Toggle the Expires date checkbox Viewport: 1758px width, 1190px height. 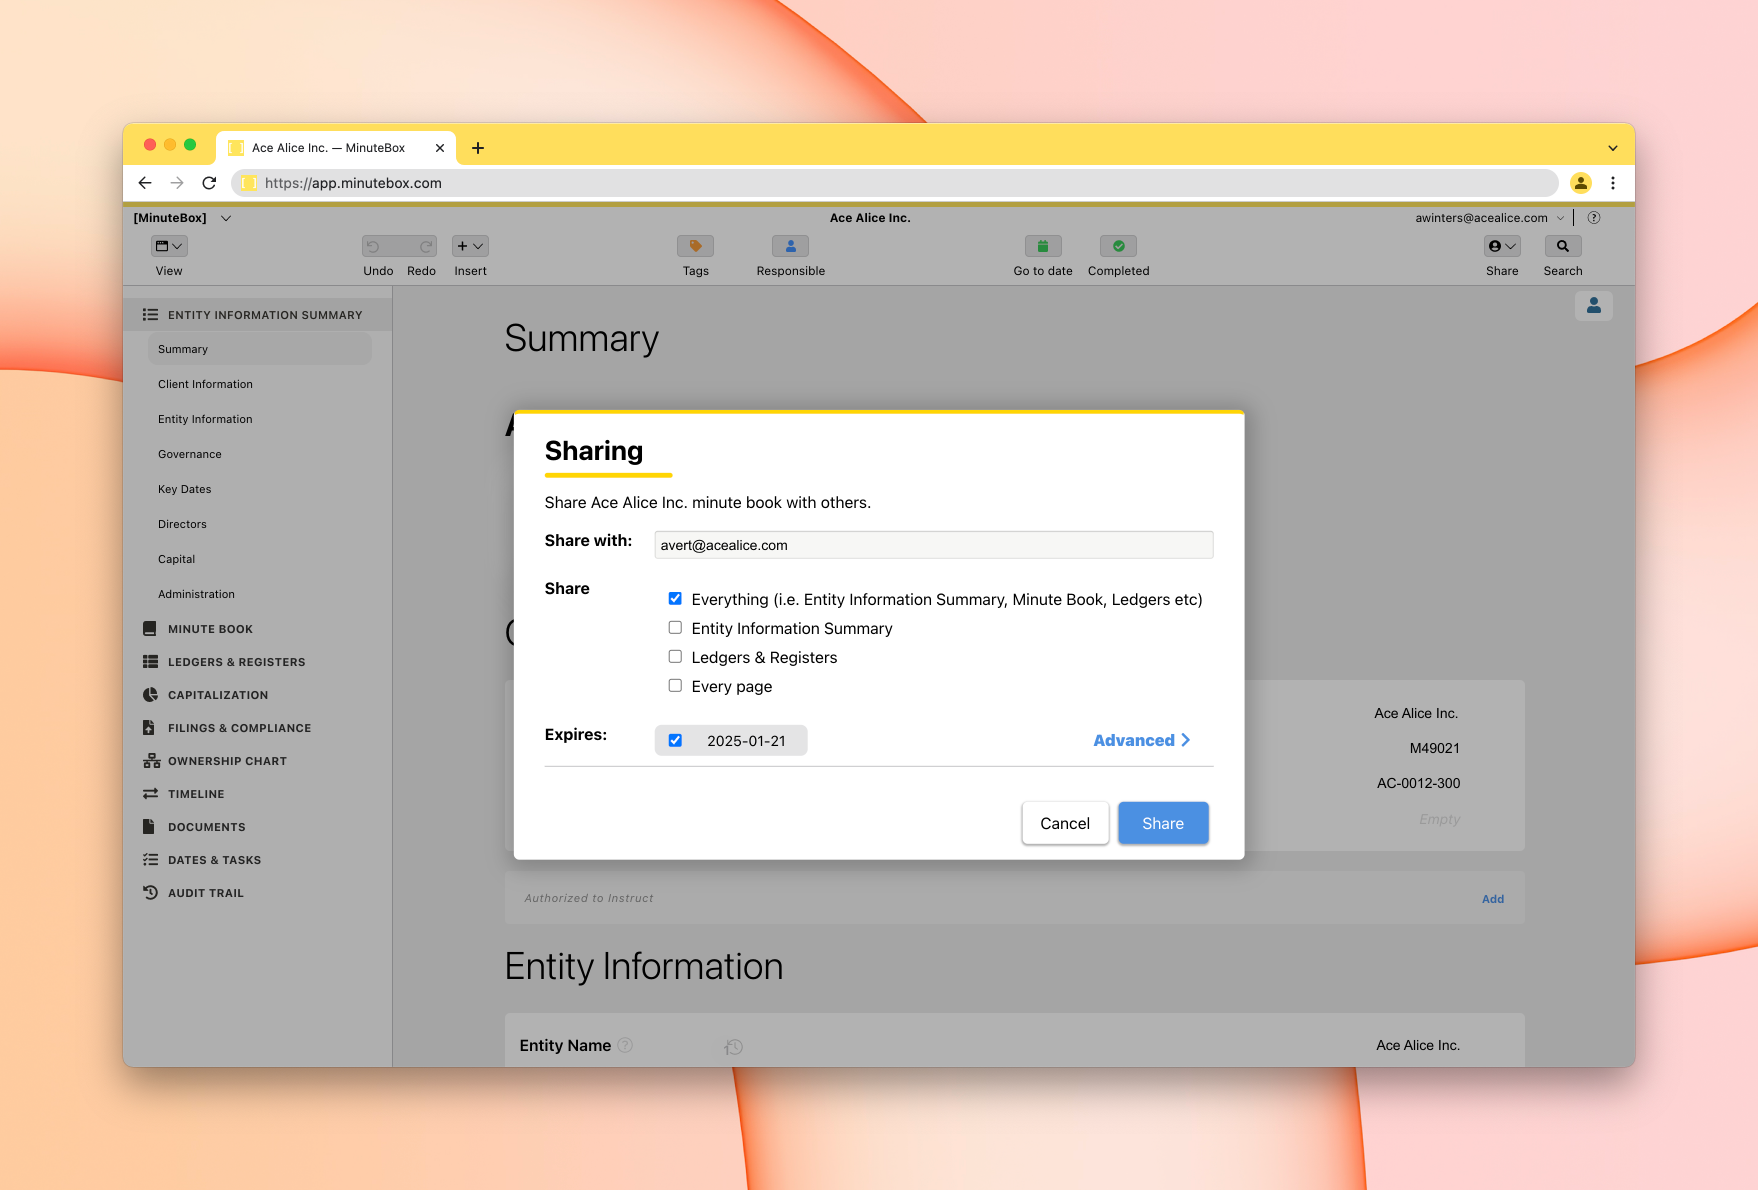(x=675, y=741)
